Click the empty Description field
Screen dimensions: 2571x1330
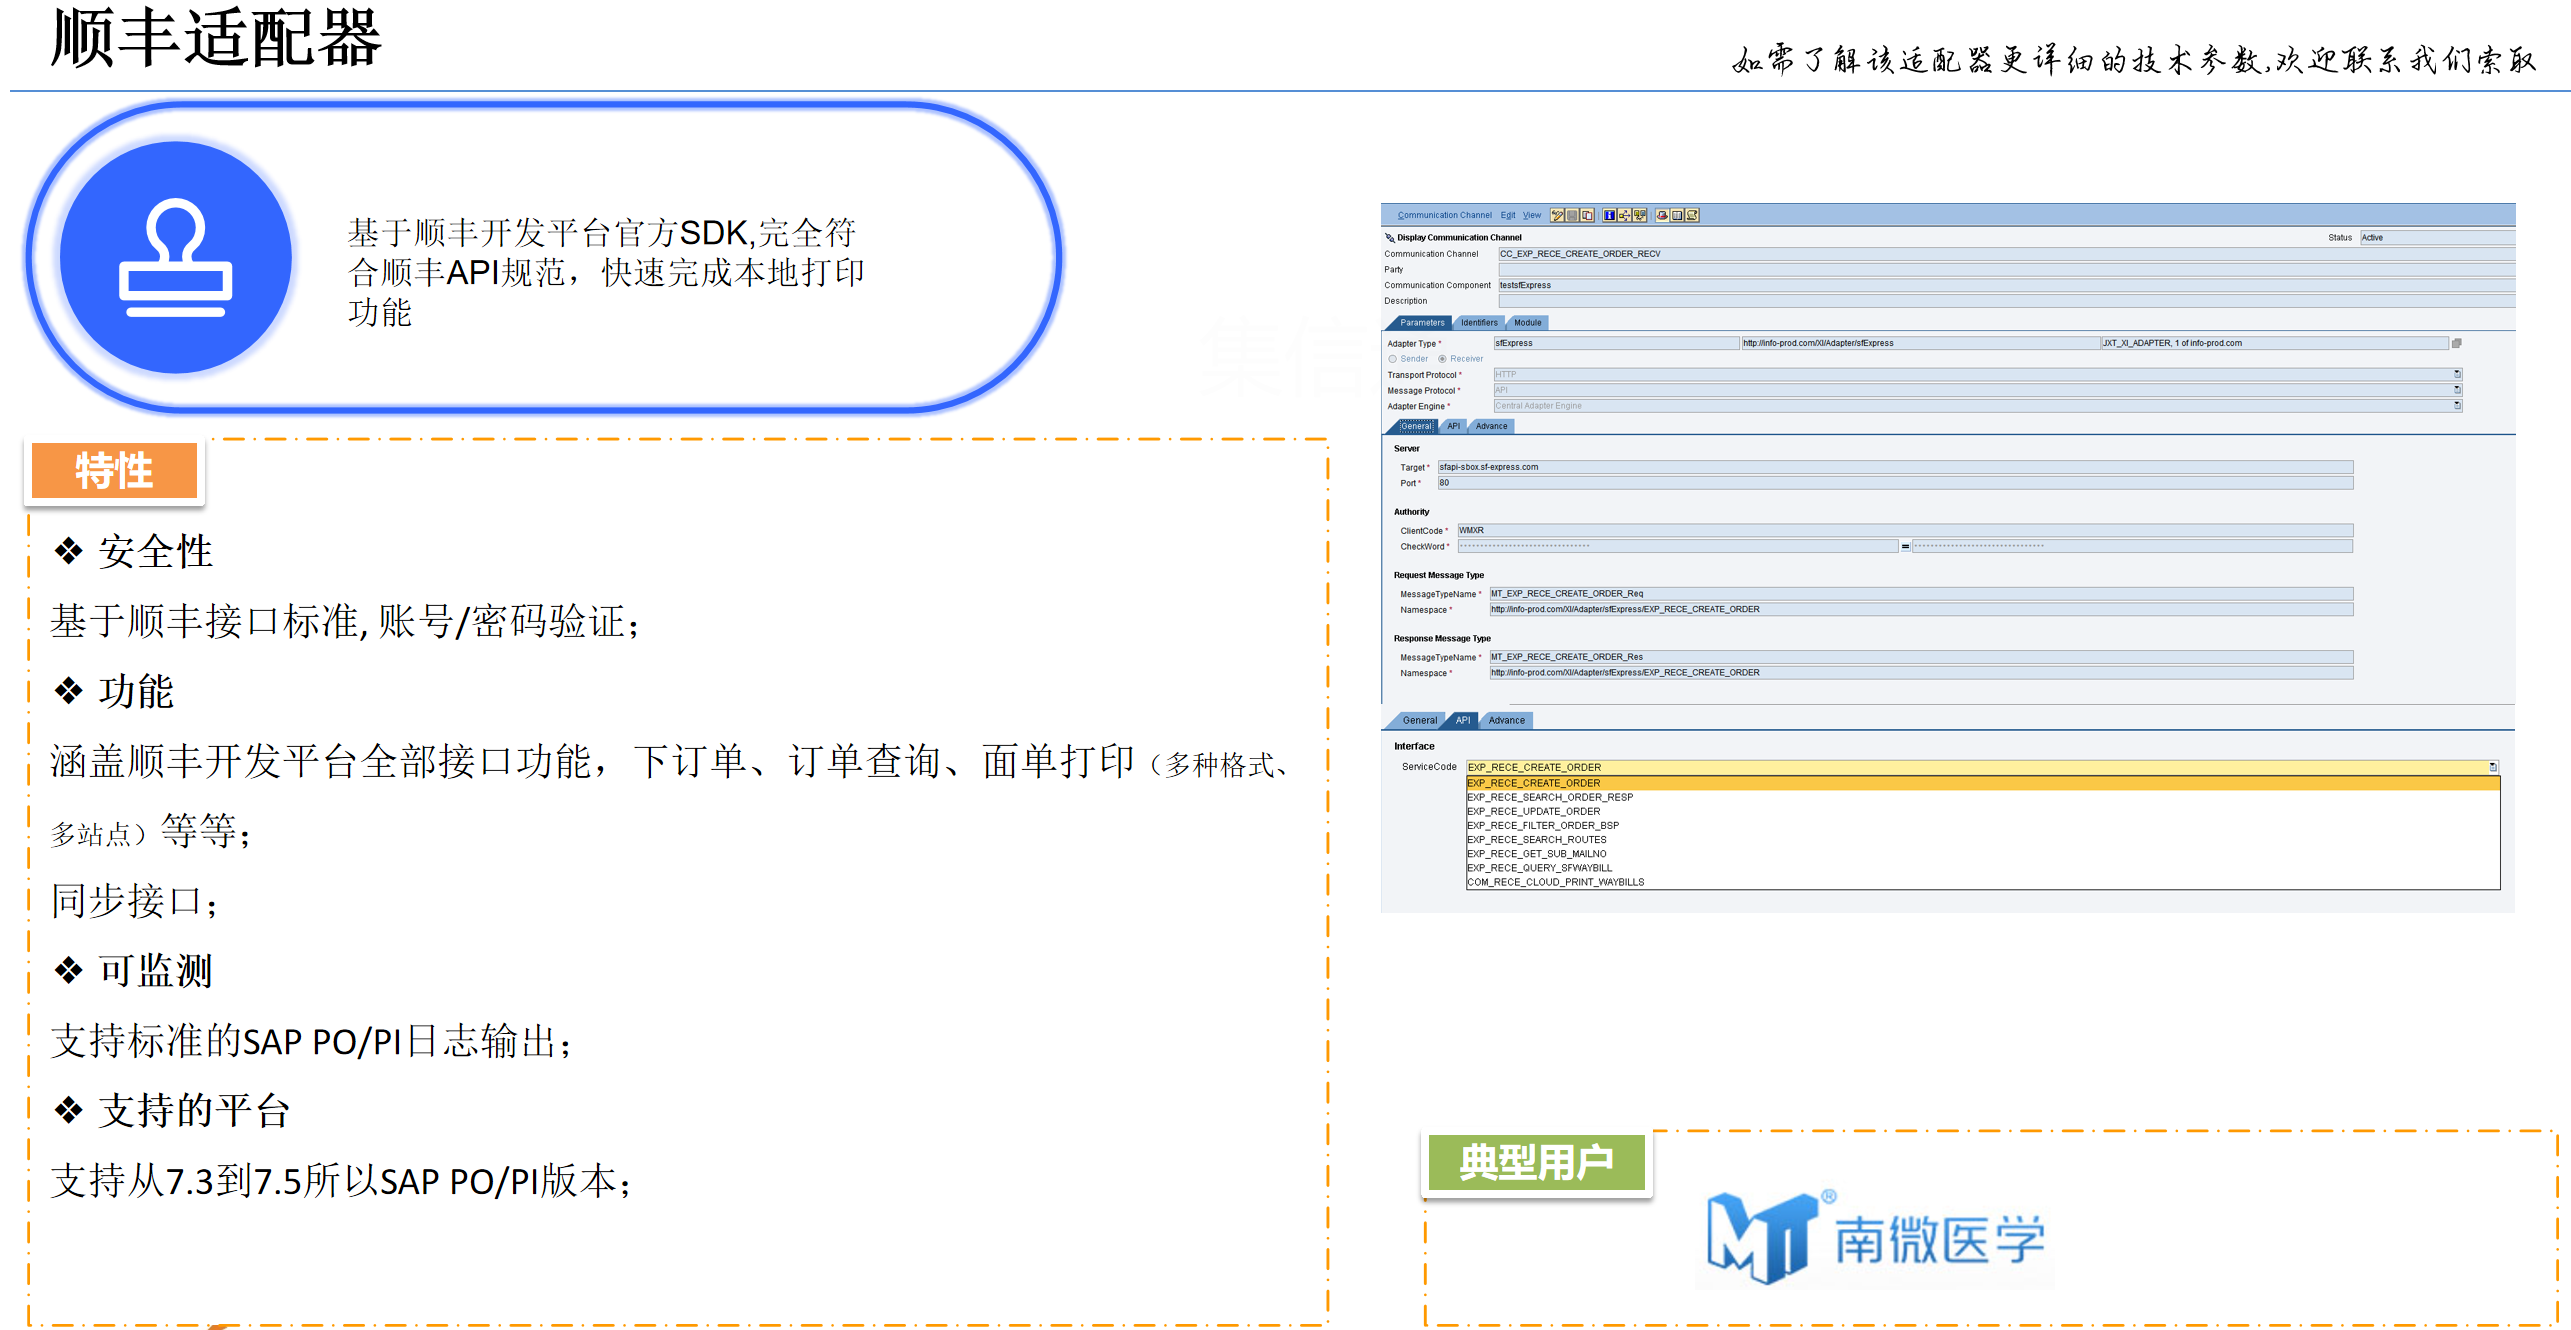(x=2006, y=301)
